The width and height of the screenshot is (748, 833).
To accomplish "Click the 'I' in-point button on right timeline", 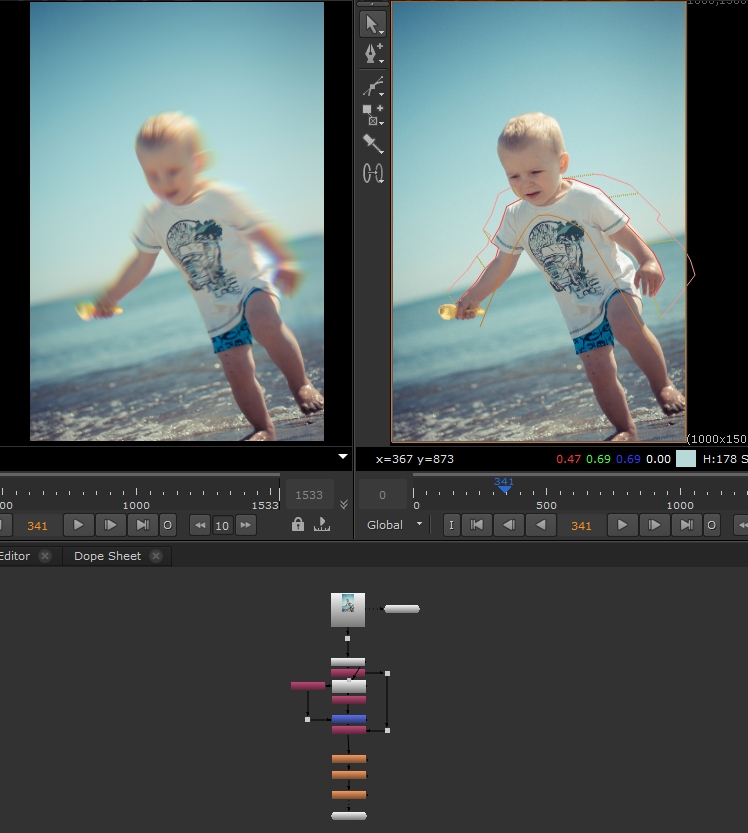I will (451, 525).
